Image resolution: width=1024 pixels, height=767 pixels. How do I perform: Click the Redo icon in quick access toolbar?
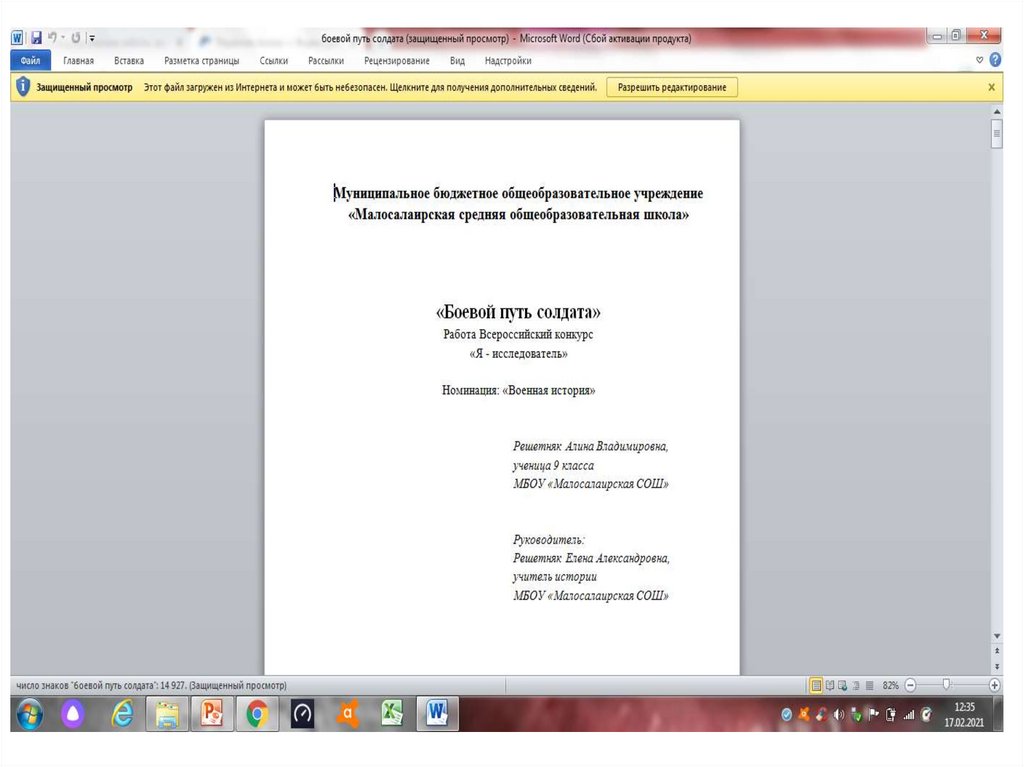(x=76, y=38)
